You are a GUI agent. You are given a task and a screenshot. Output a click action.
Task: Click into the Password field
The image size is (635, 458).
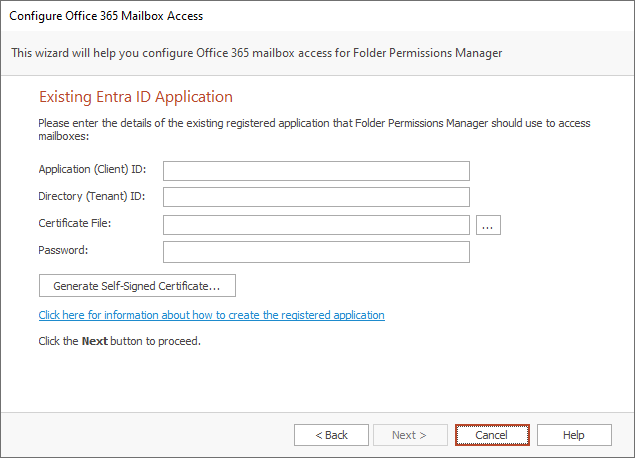316,252
